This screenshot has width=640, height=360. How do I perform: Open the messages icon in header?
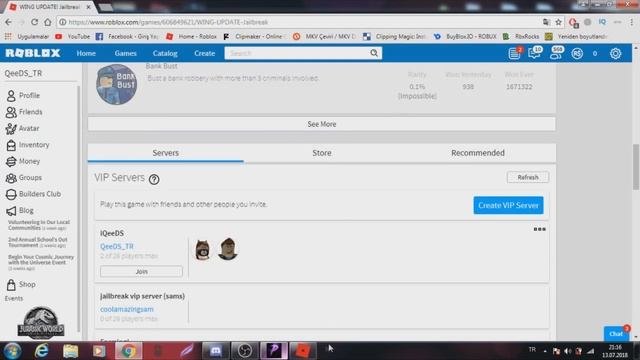pos(535,53)
